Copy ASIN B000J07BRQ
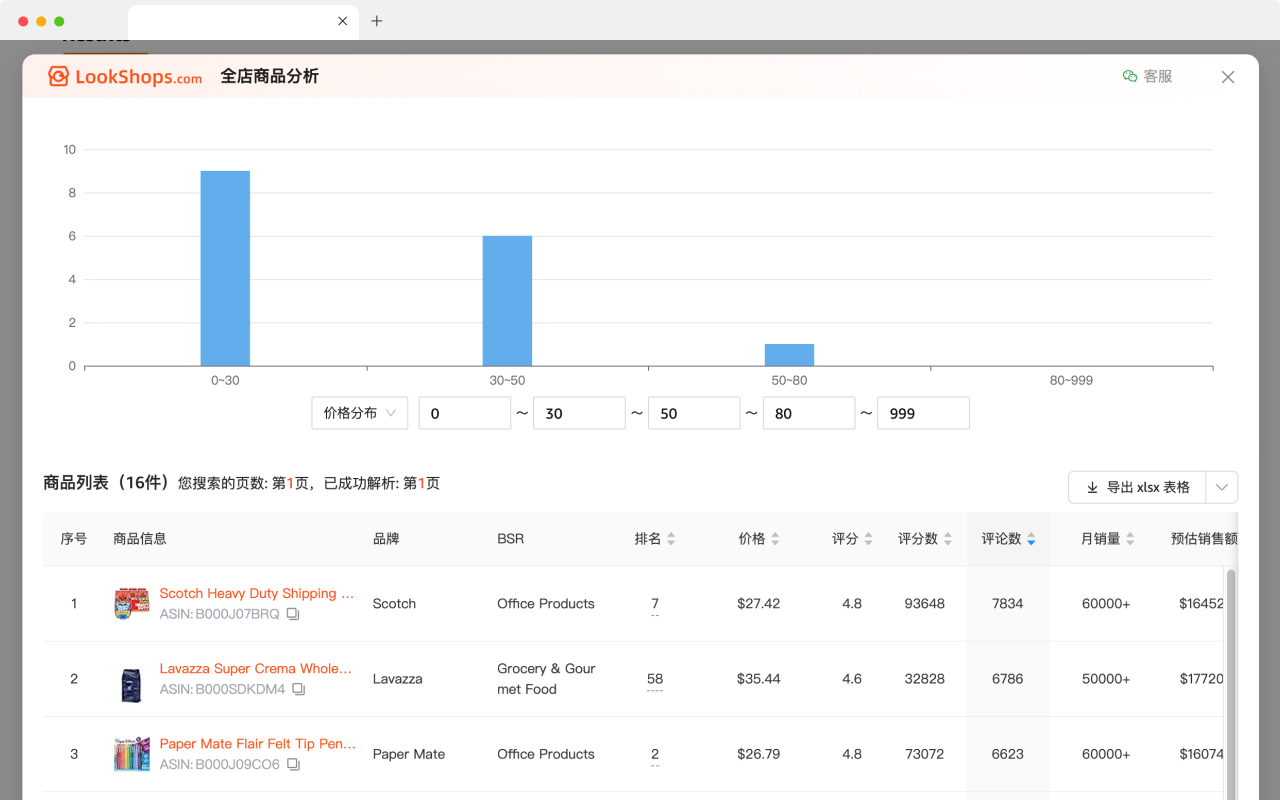The height and width of the screenshot is (800, 1280). [x=293, y=614]
